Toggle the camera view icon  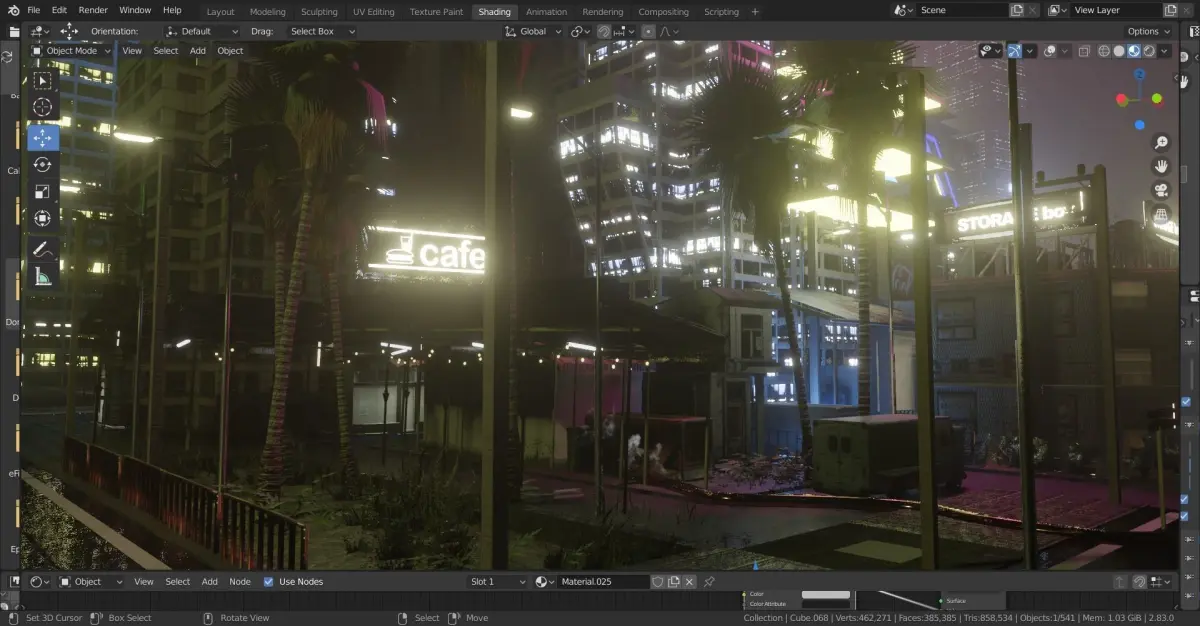tap(1161, 190)
